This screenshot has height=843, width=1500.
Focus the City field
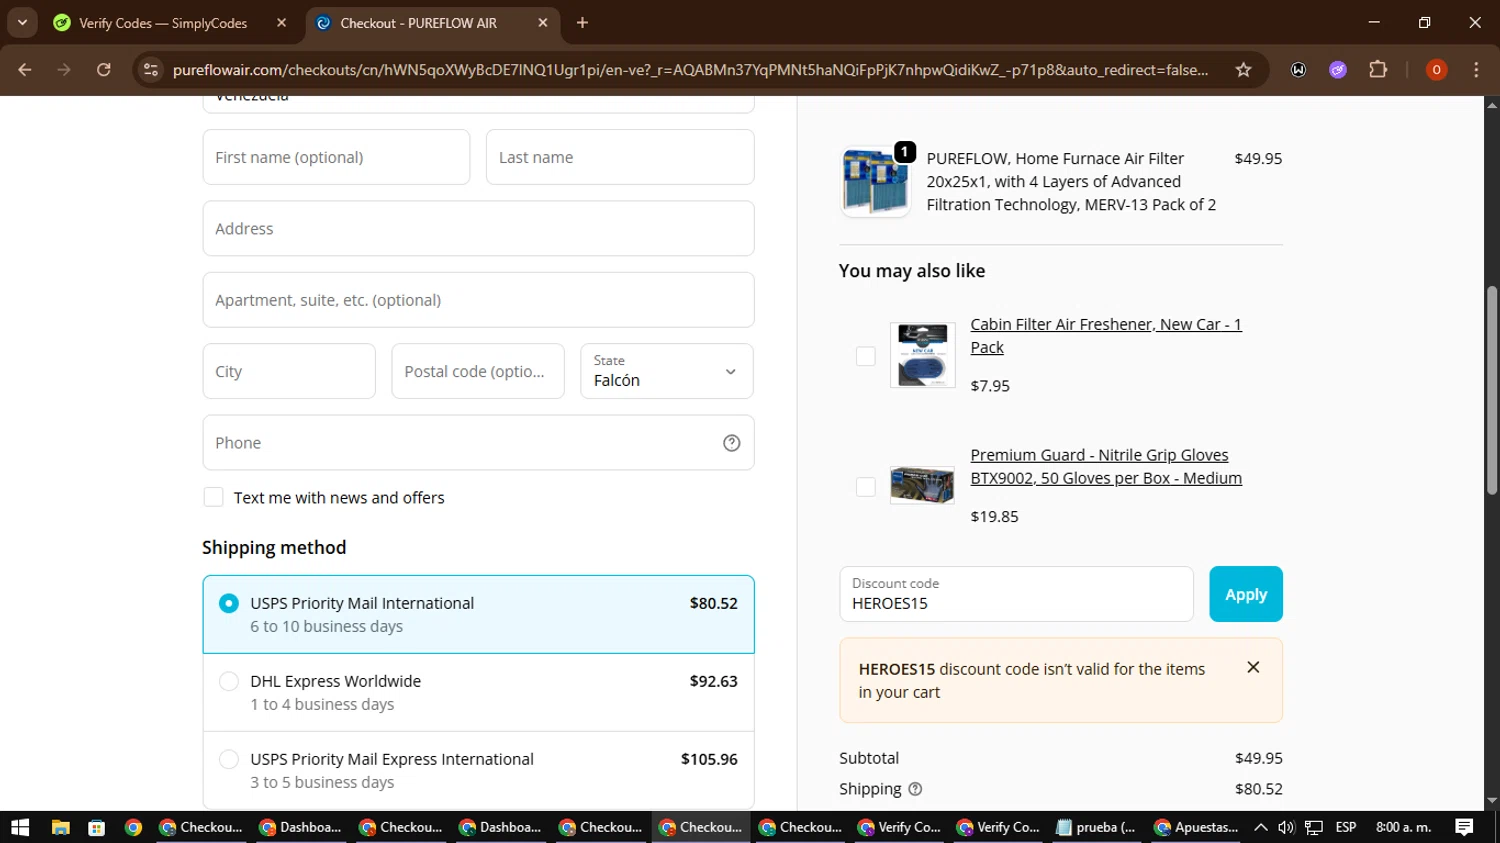[289, 371]
